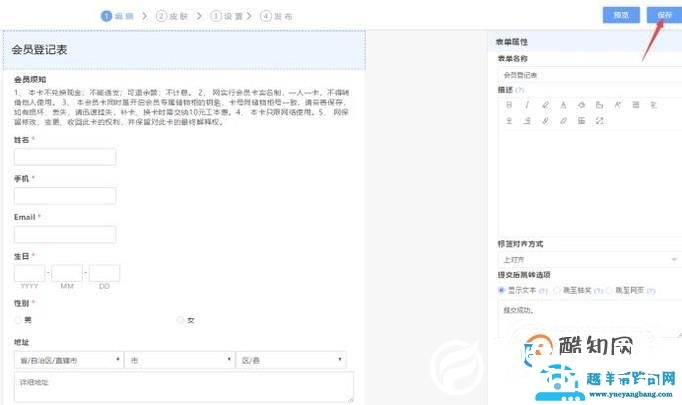Click the help icon after 跳至网页 option
This screenshot has width=682, height=405.
(x=651, y=291)
